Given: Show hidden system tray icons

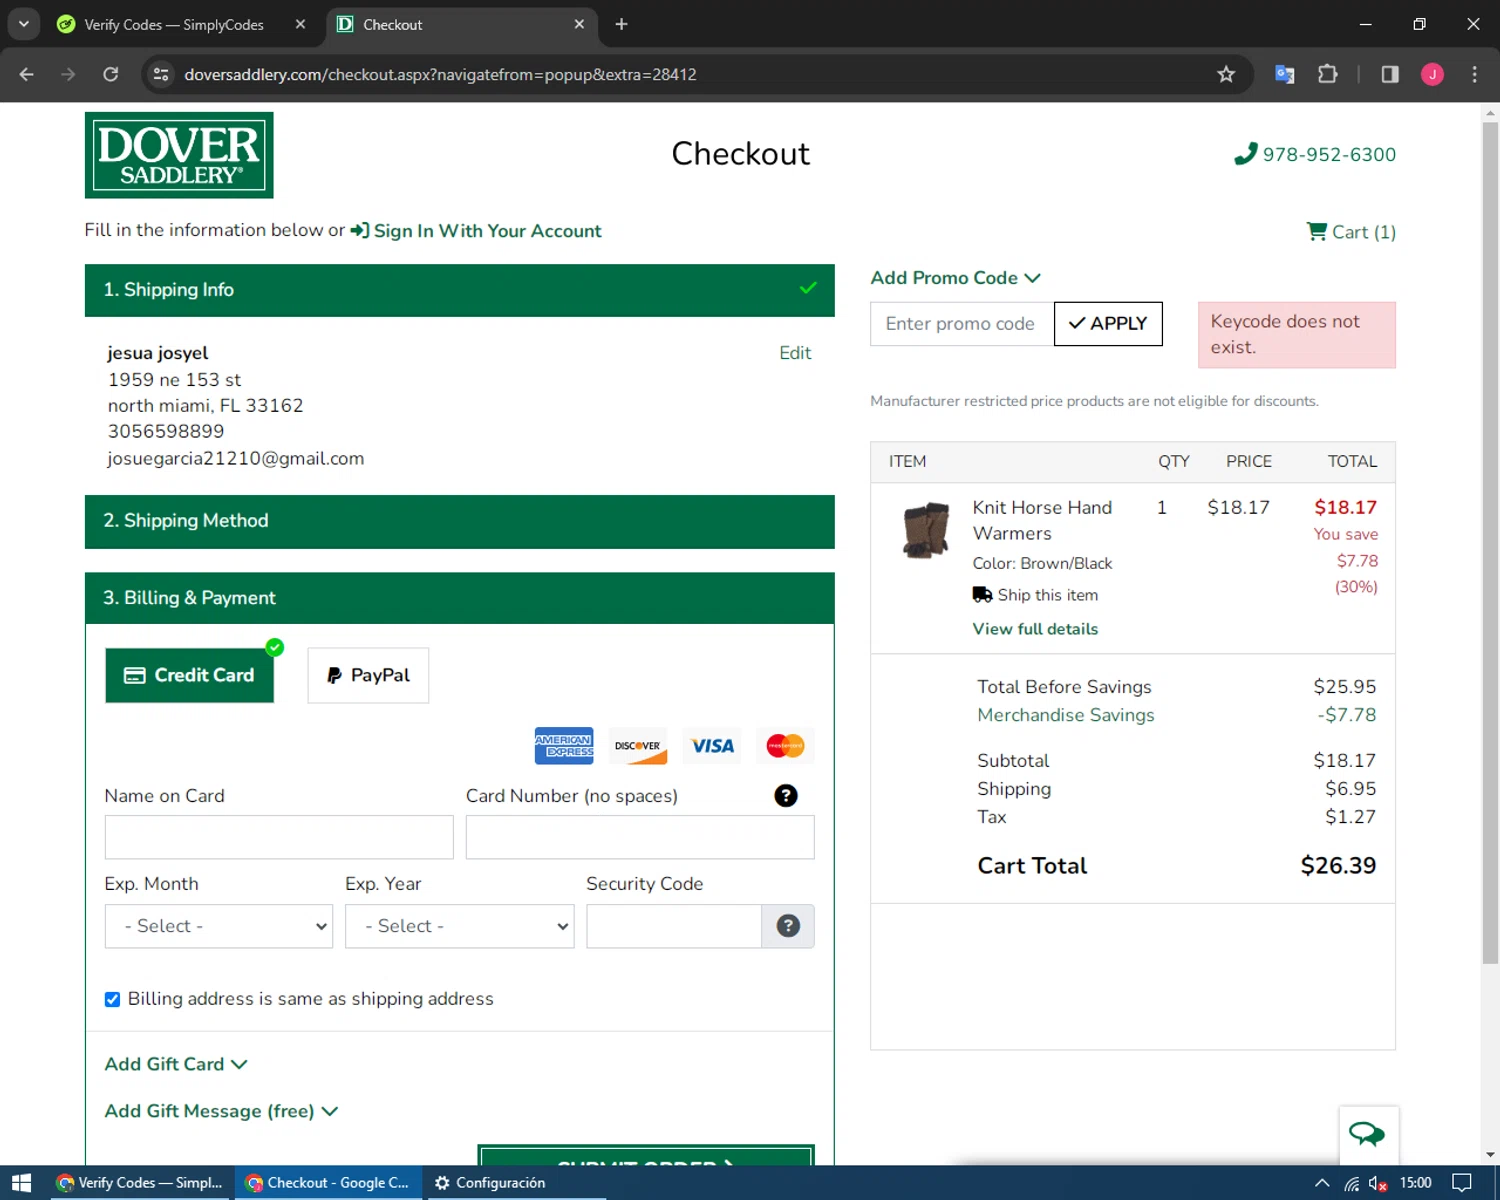Looking at the screenshot, I should [x=1322, y=1183].
